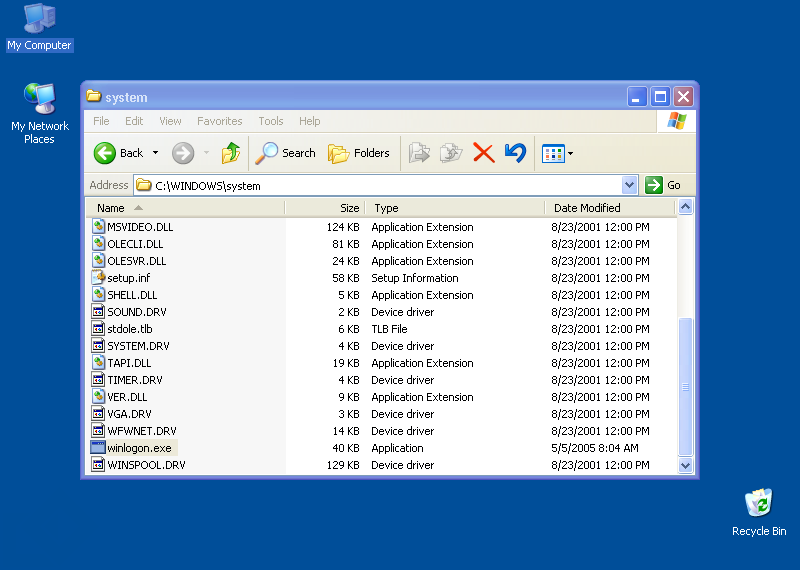800x570 pixels.
Task: Click the 129 KB size value
Action: [x=343, y=465]
